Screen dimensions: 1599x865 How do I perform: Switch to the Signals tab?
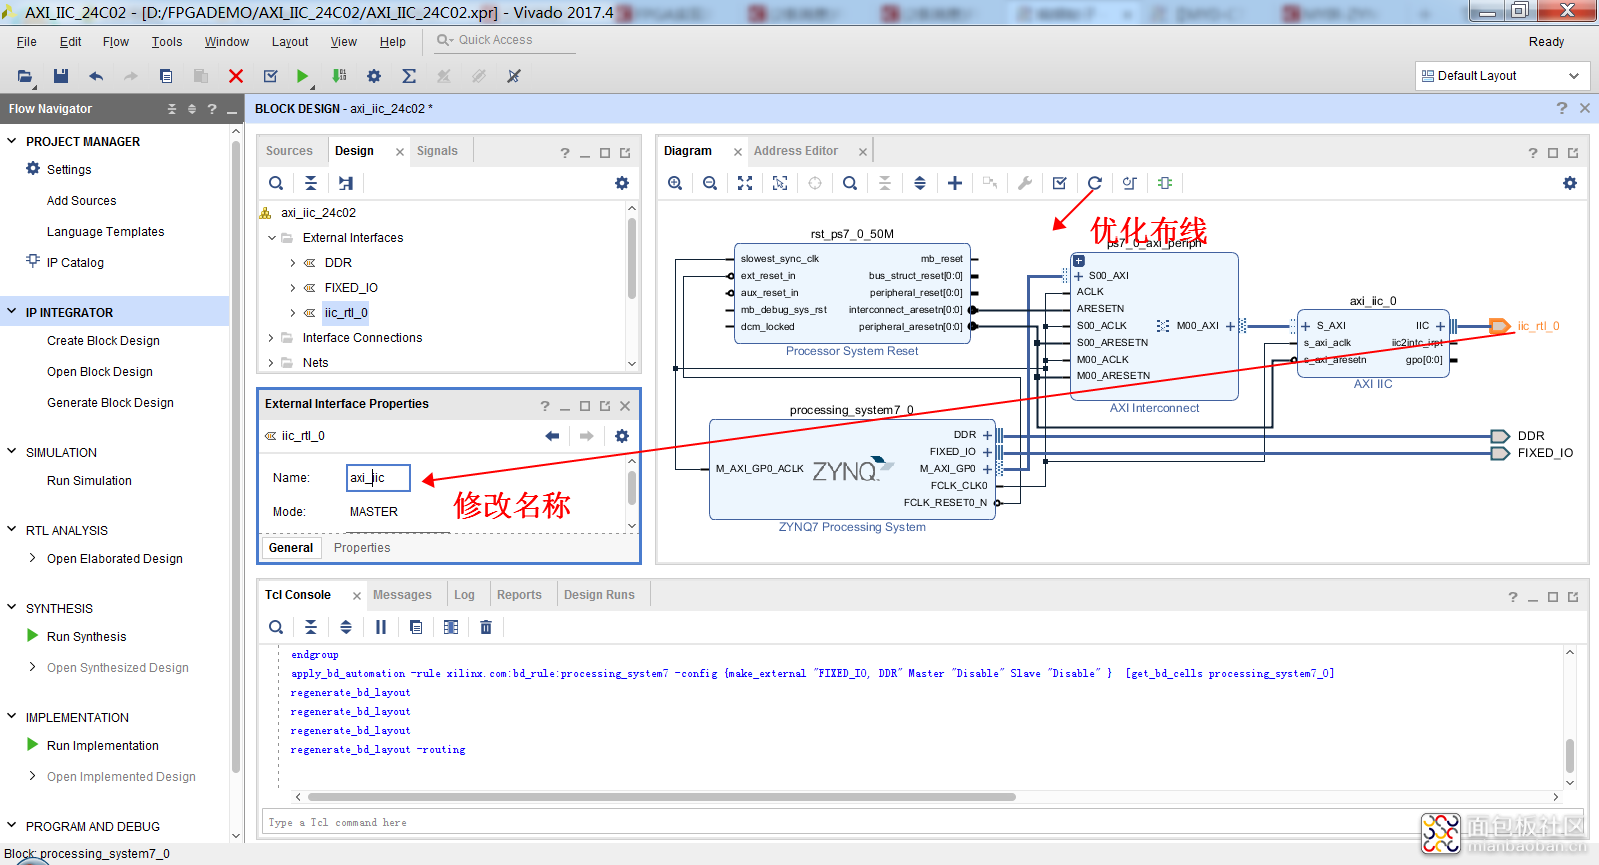(x=437, y=151)
